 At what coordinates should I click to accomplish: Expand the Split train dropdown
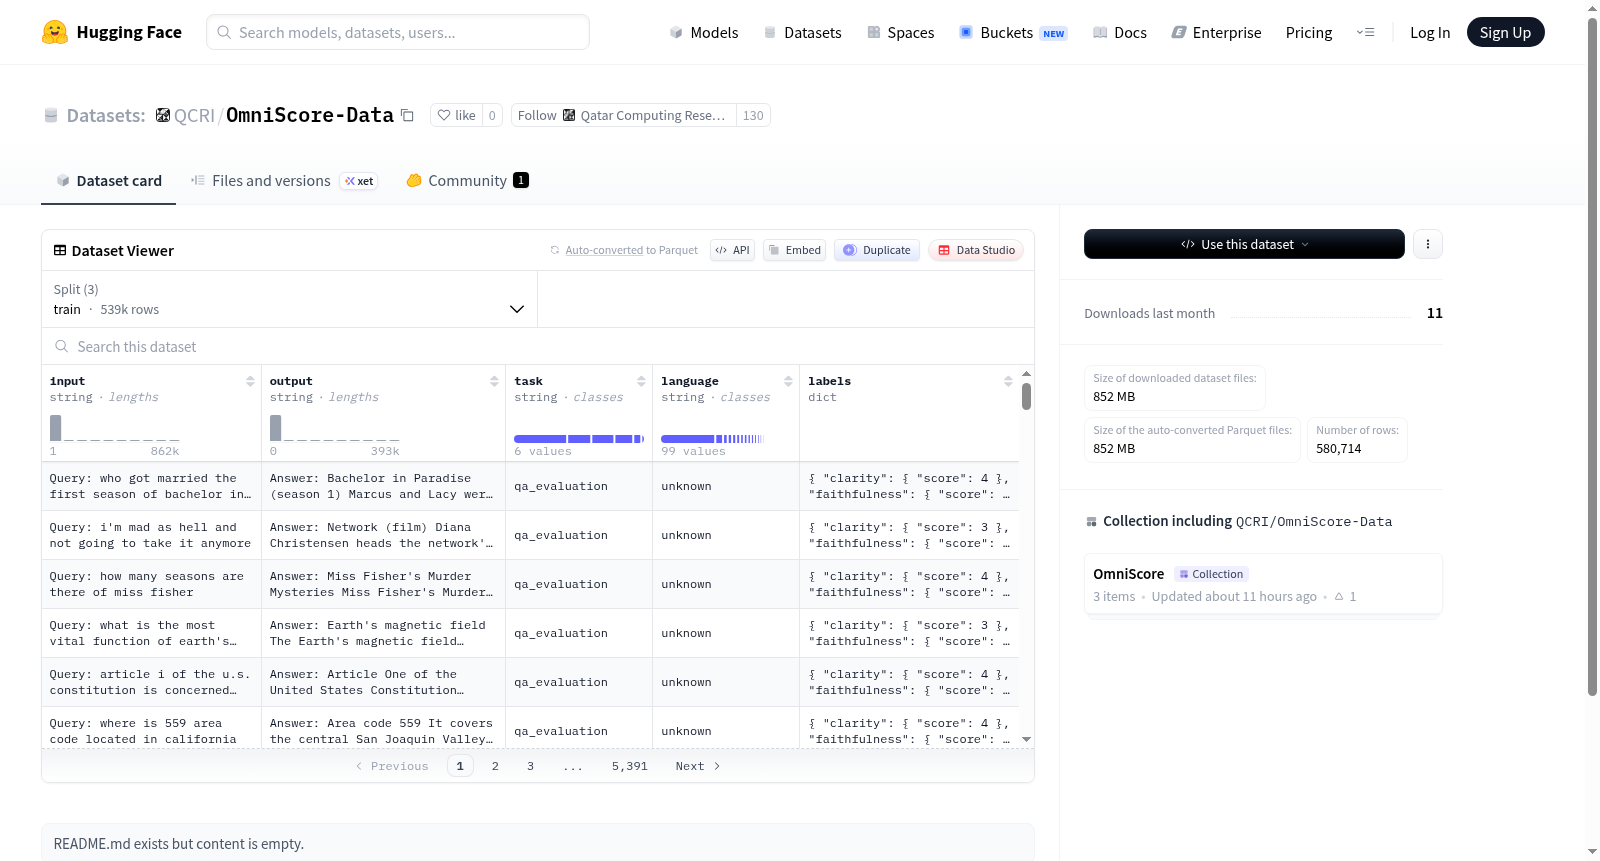(289, 299)
